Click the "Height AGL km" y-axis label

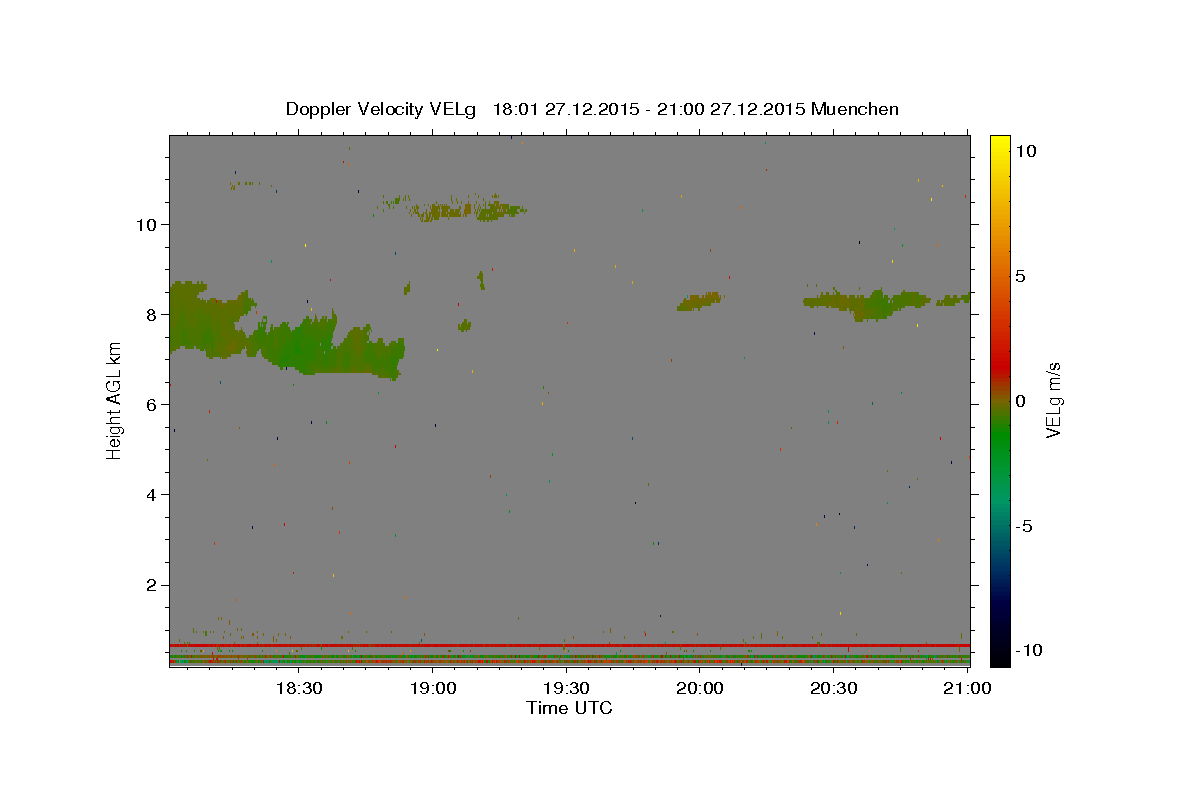click(114, 400)
